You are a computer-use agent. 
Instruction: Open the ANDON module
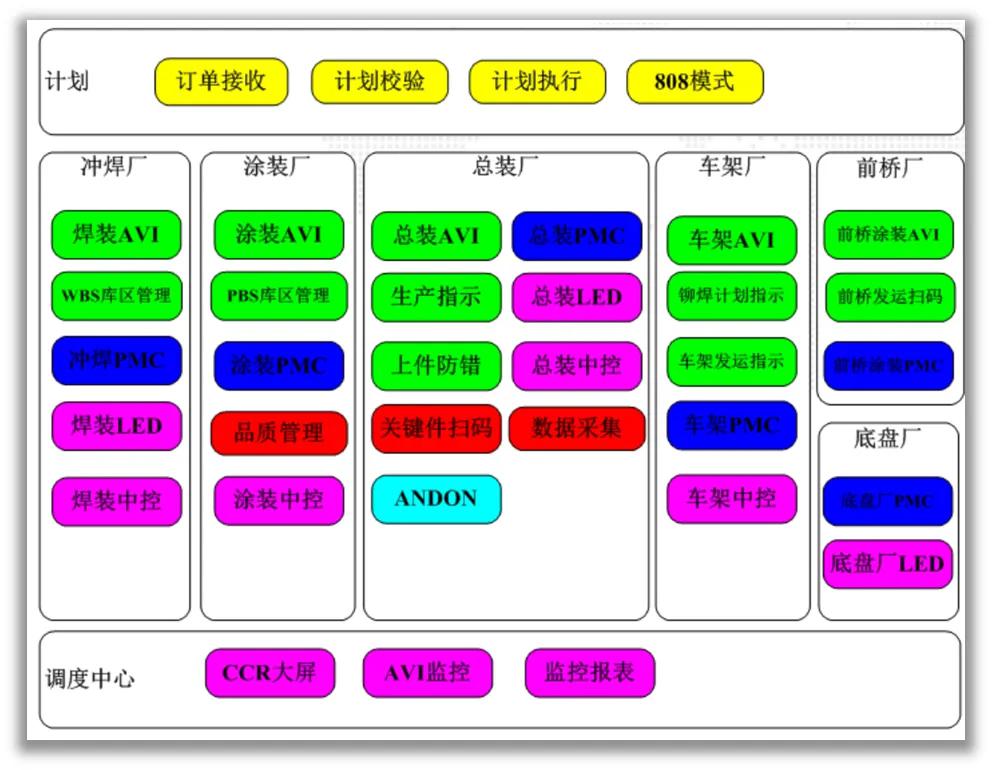pyautogui.click(x=436, y=497)
